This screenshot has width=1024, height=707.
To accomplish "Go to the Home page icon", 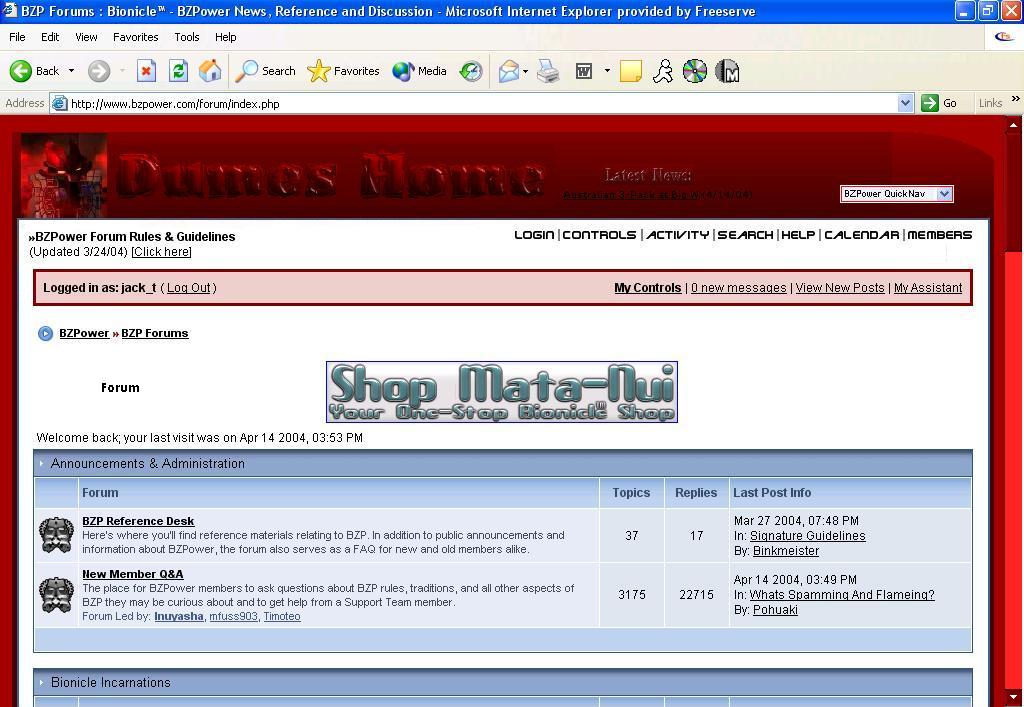I will pos(210,71).
